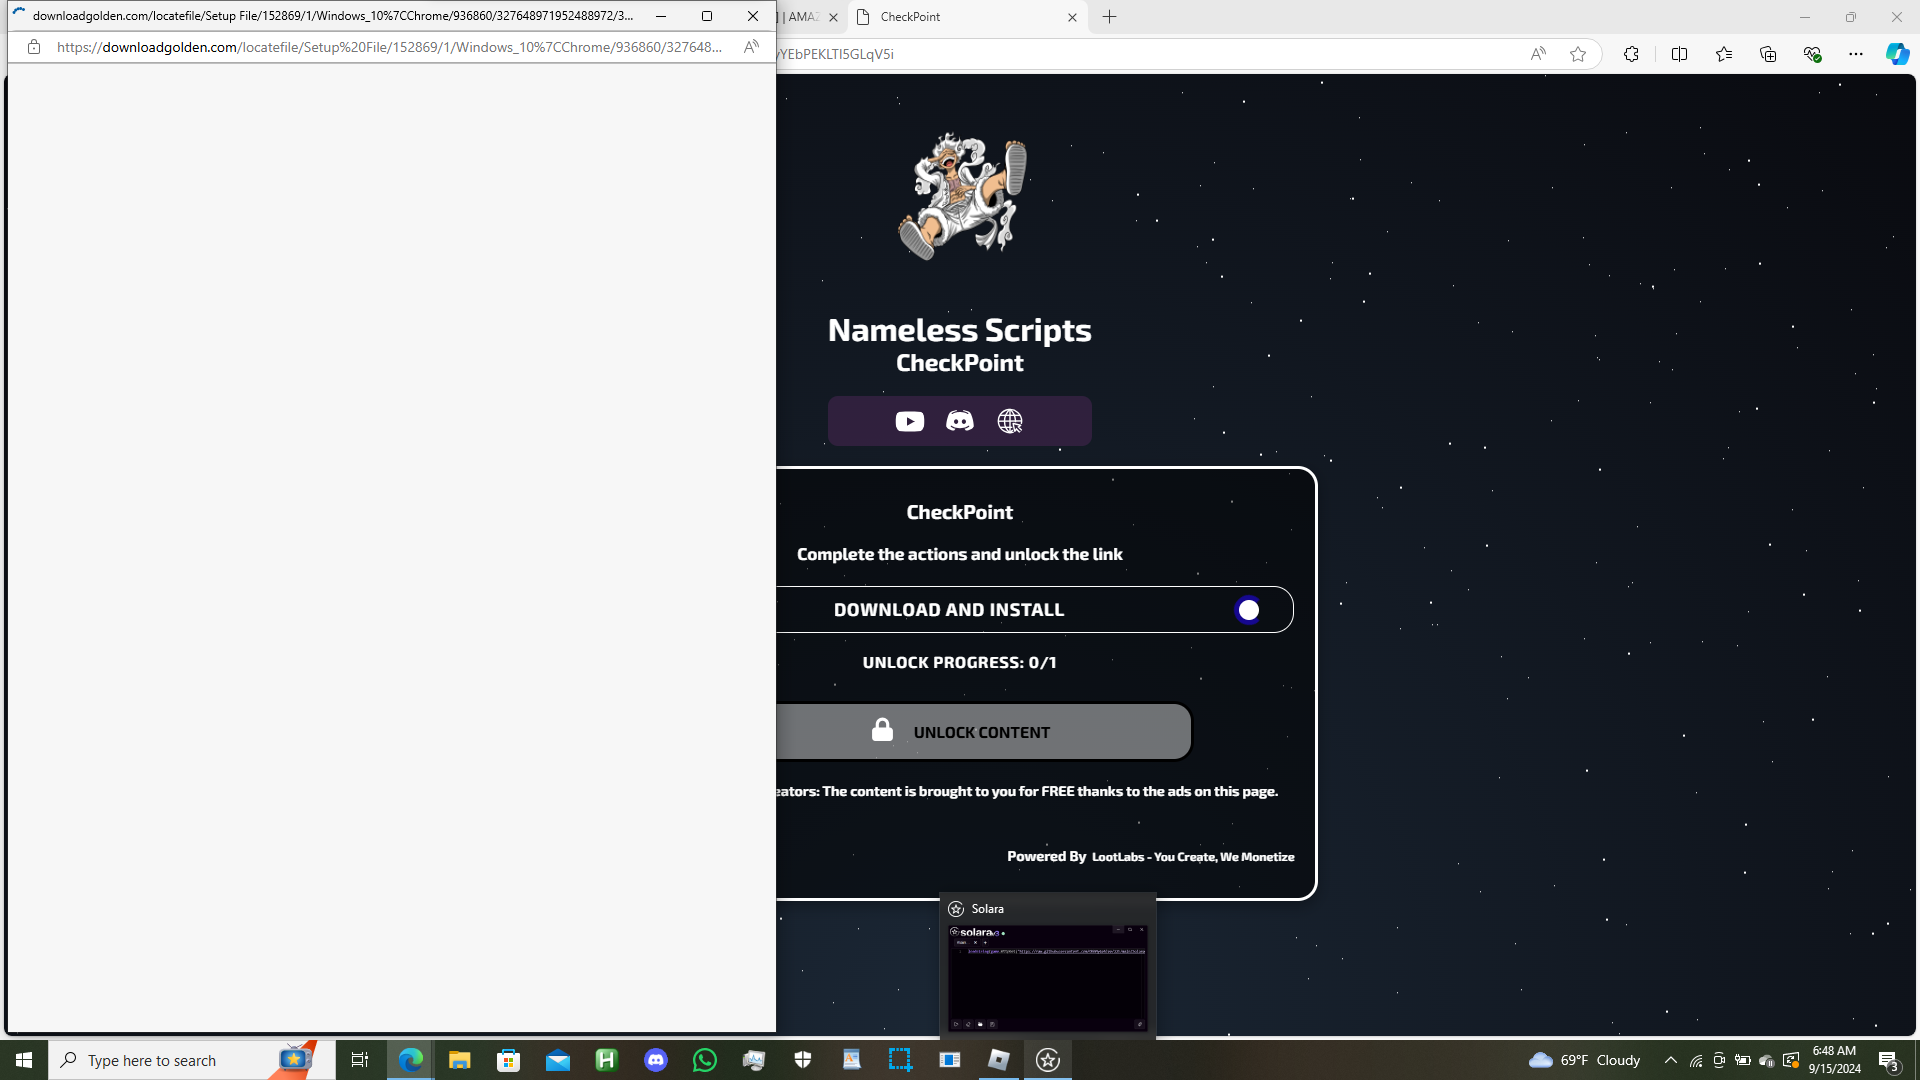
Task: Open File Explorer from the taskbar
Action: [x=459, y=1060]
